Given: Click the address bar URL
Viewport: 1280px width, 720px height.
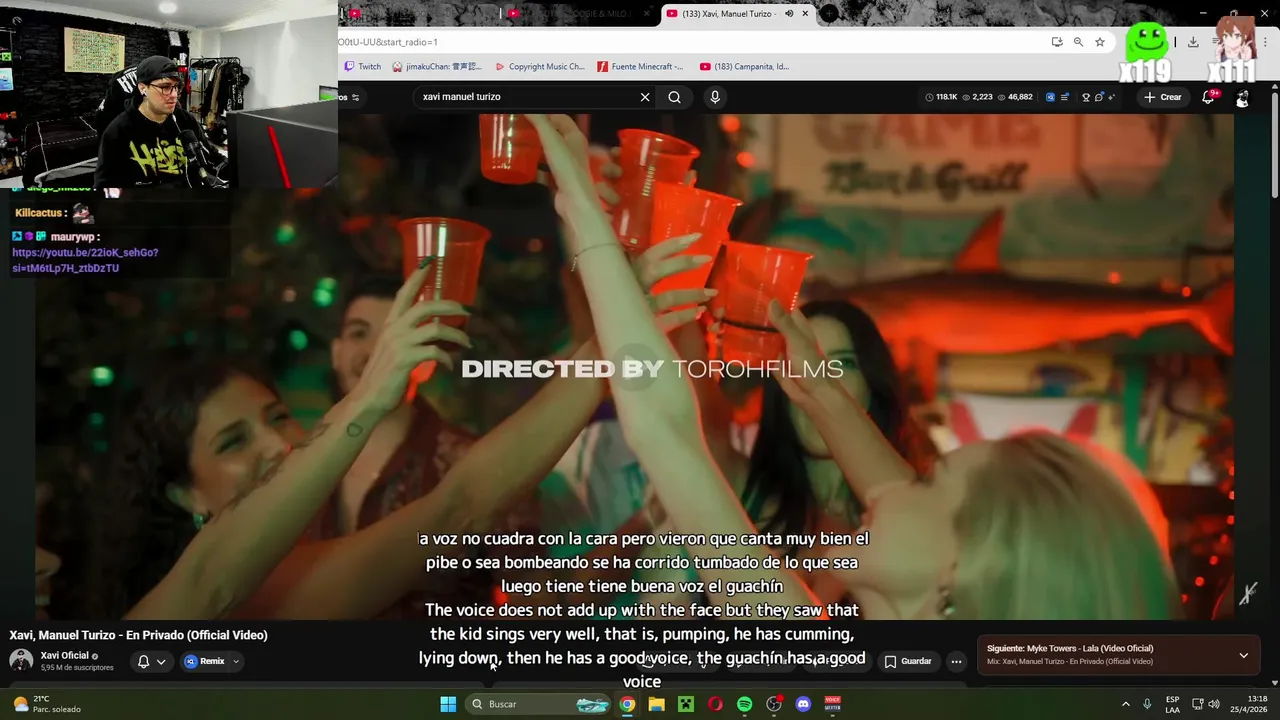Looking at the screenshot, I should pos(388,42).
